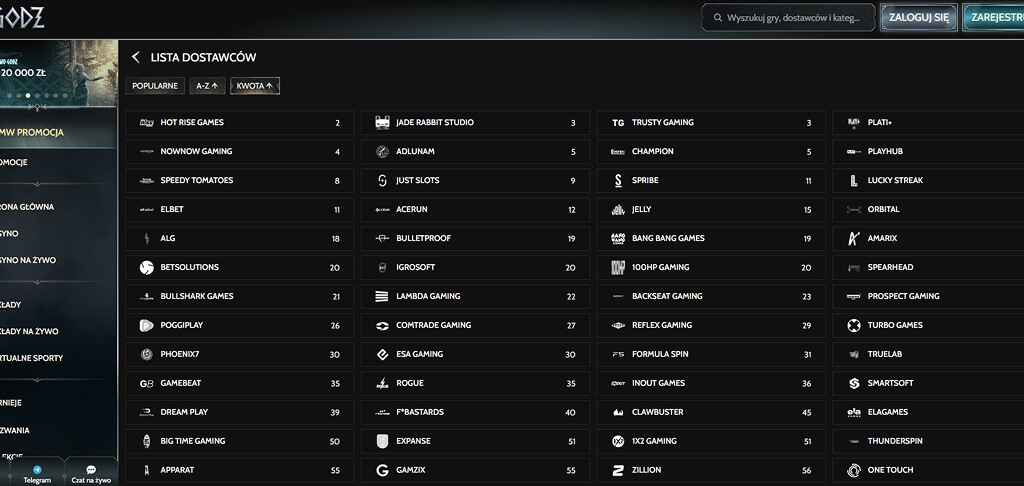1024x486 pixels.
Task: Click the 20 000 ZŁ promo banner
Action: tap(59, 72)
